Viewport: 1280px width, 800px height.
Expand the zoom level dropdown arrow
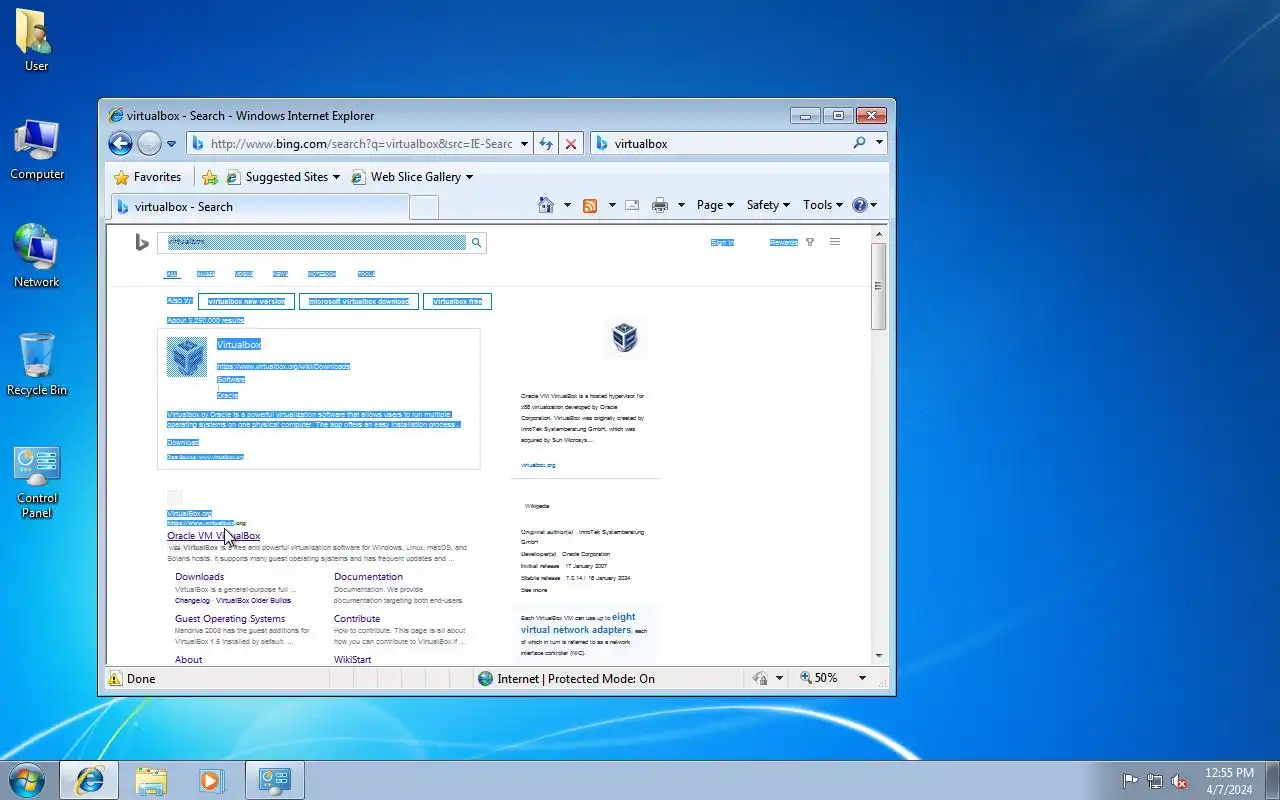pyautogui.click(x=862, y=678)
